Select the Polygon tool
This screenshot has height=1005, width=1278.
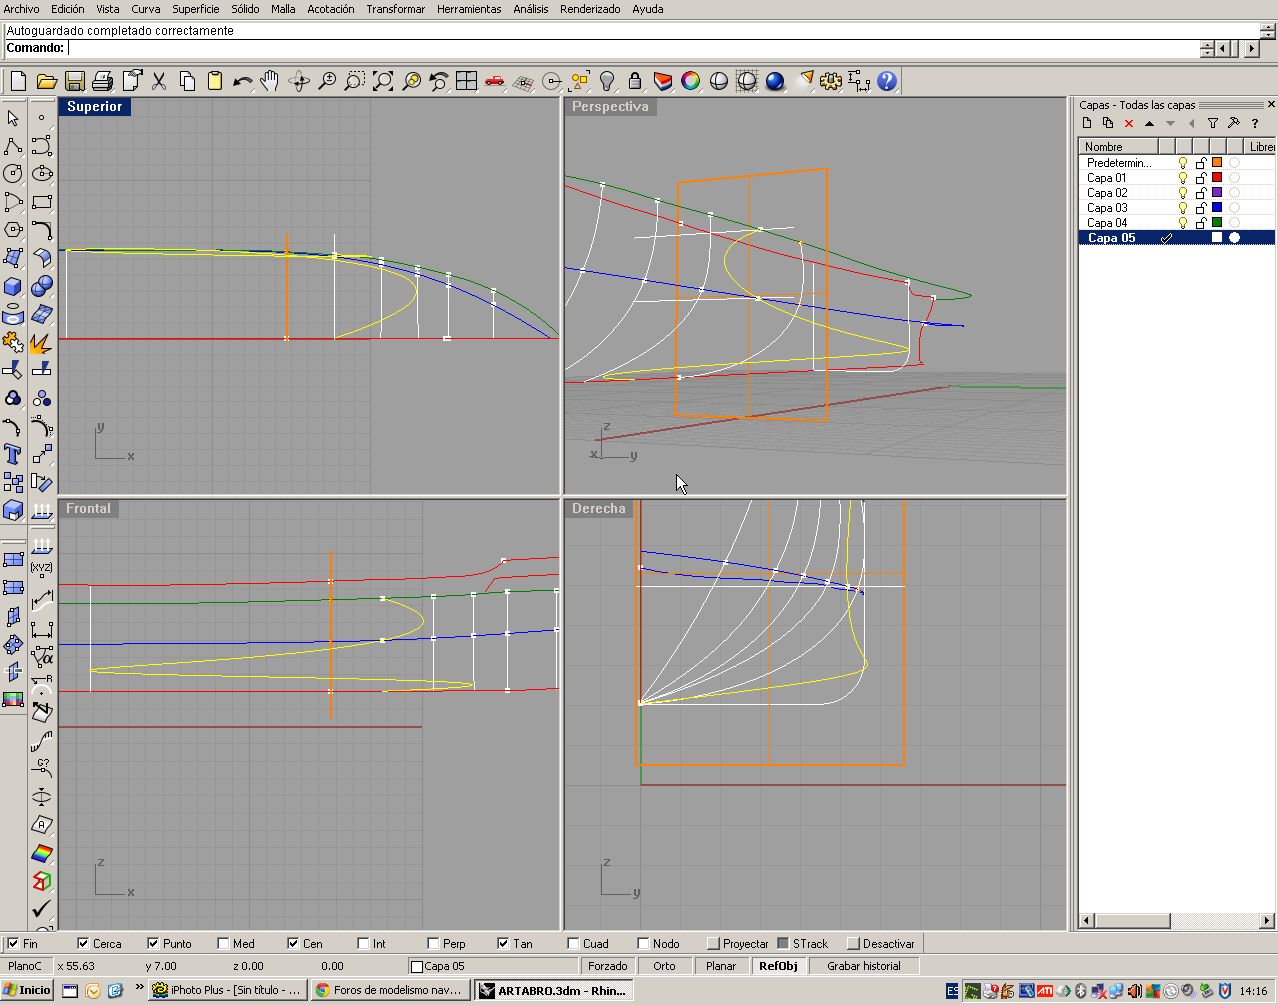[13, 230]
